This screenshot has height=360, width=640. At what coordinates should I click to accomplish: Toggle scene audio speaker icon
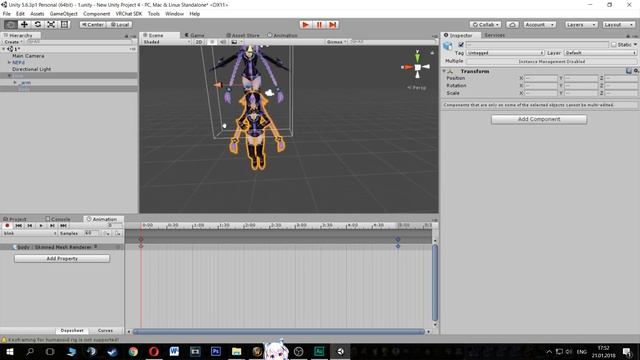click(222, 42)
